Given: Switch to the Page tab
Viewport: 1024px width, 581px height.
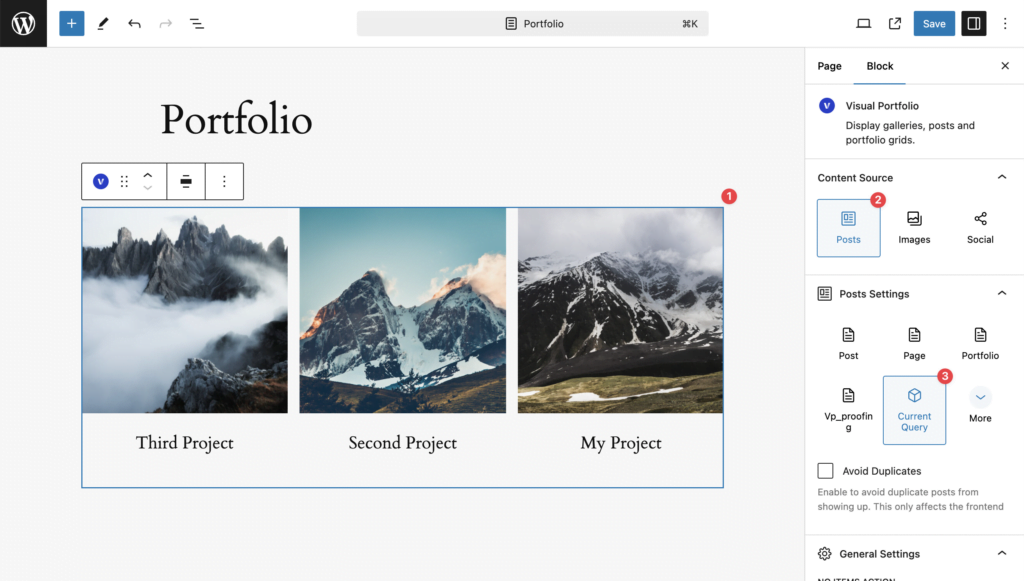Looking at the screenshot, I should click(829, 66).
